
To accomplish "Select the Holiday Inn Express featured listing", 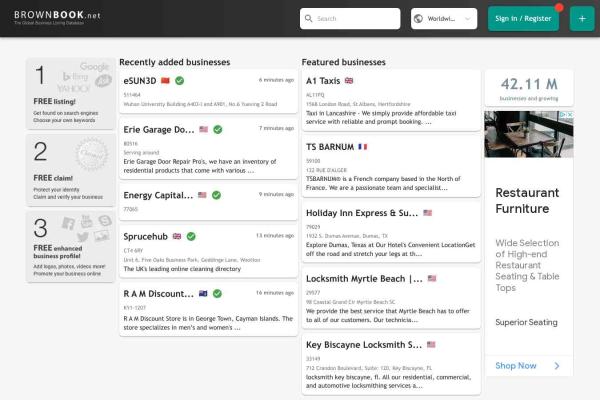I will tap(361, 213).
